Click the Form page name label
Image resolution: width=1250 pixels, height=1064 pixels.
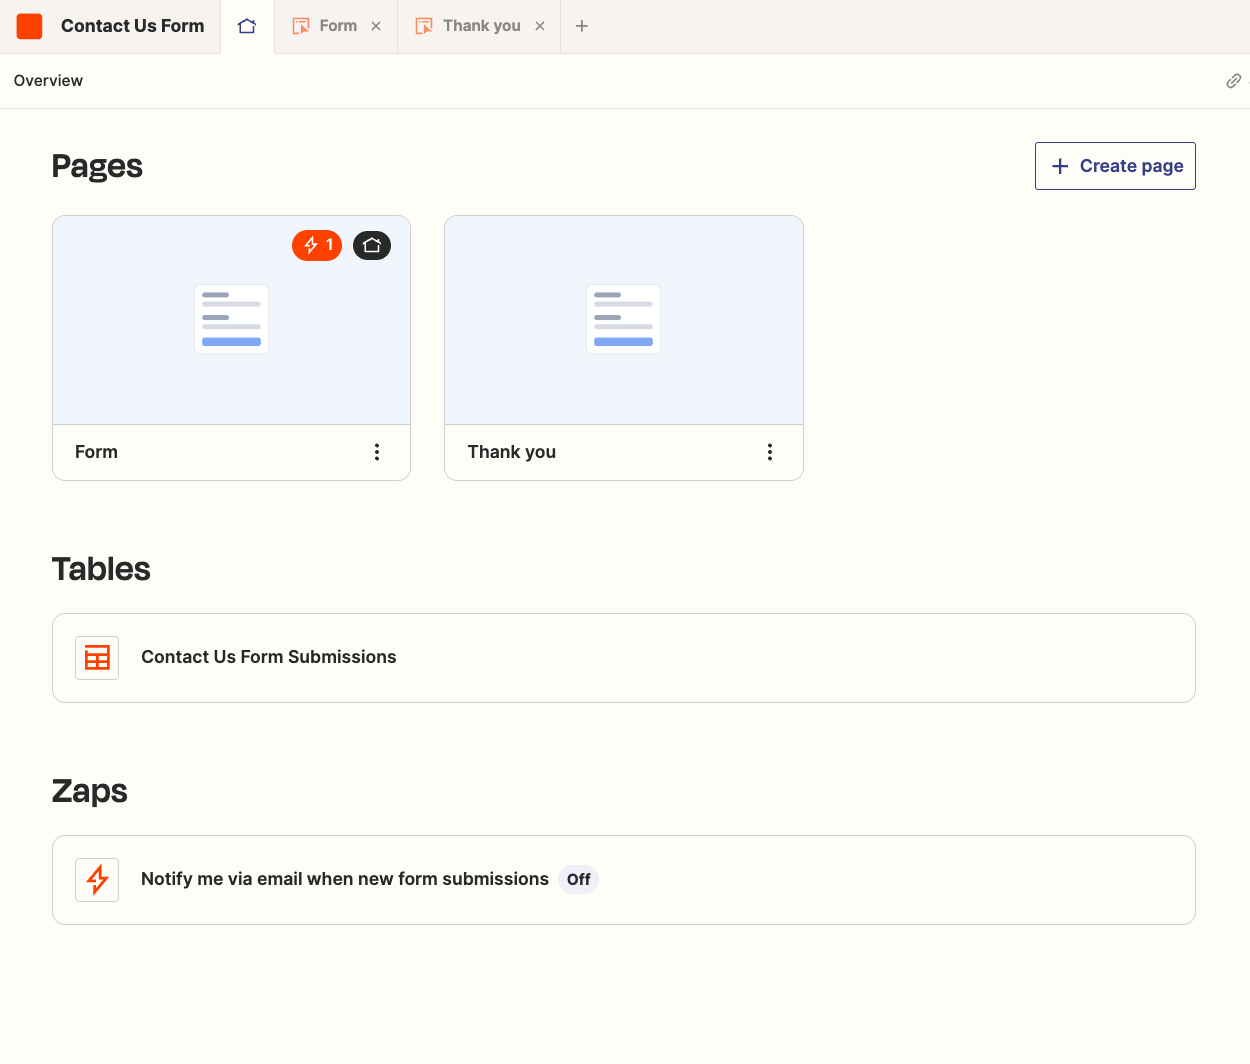tap(96, 452)
